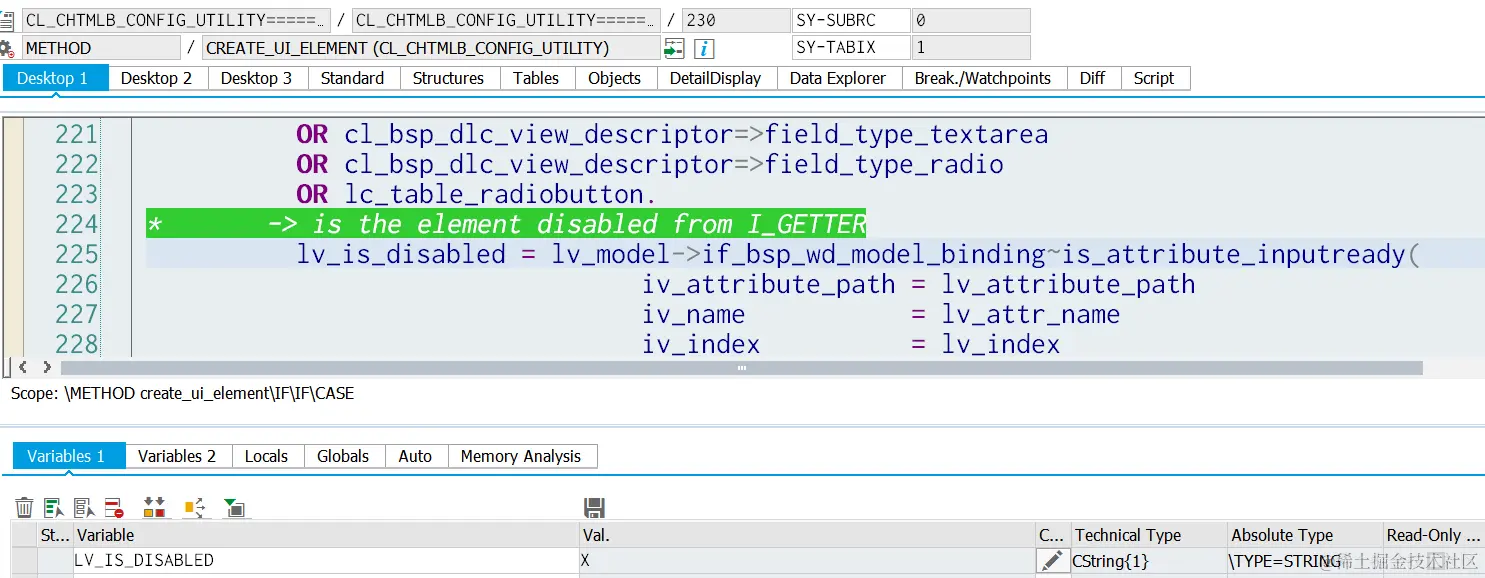Screen dimensions: 1485x578
Task: Click the green list-select icon beside trash
Action: pos(54,508)
